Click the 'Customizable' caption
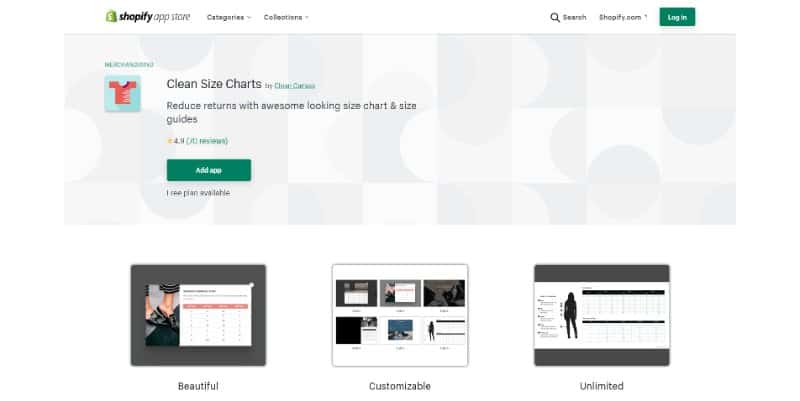 point(400,386)
